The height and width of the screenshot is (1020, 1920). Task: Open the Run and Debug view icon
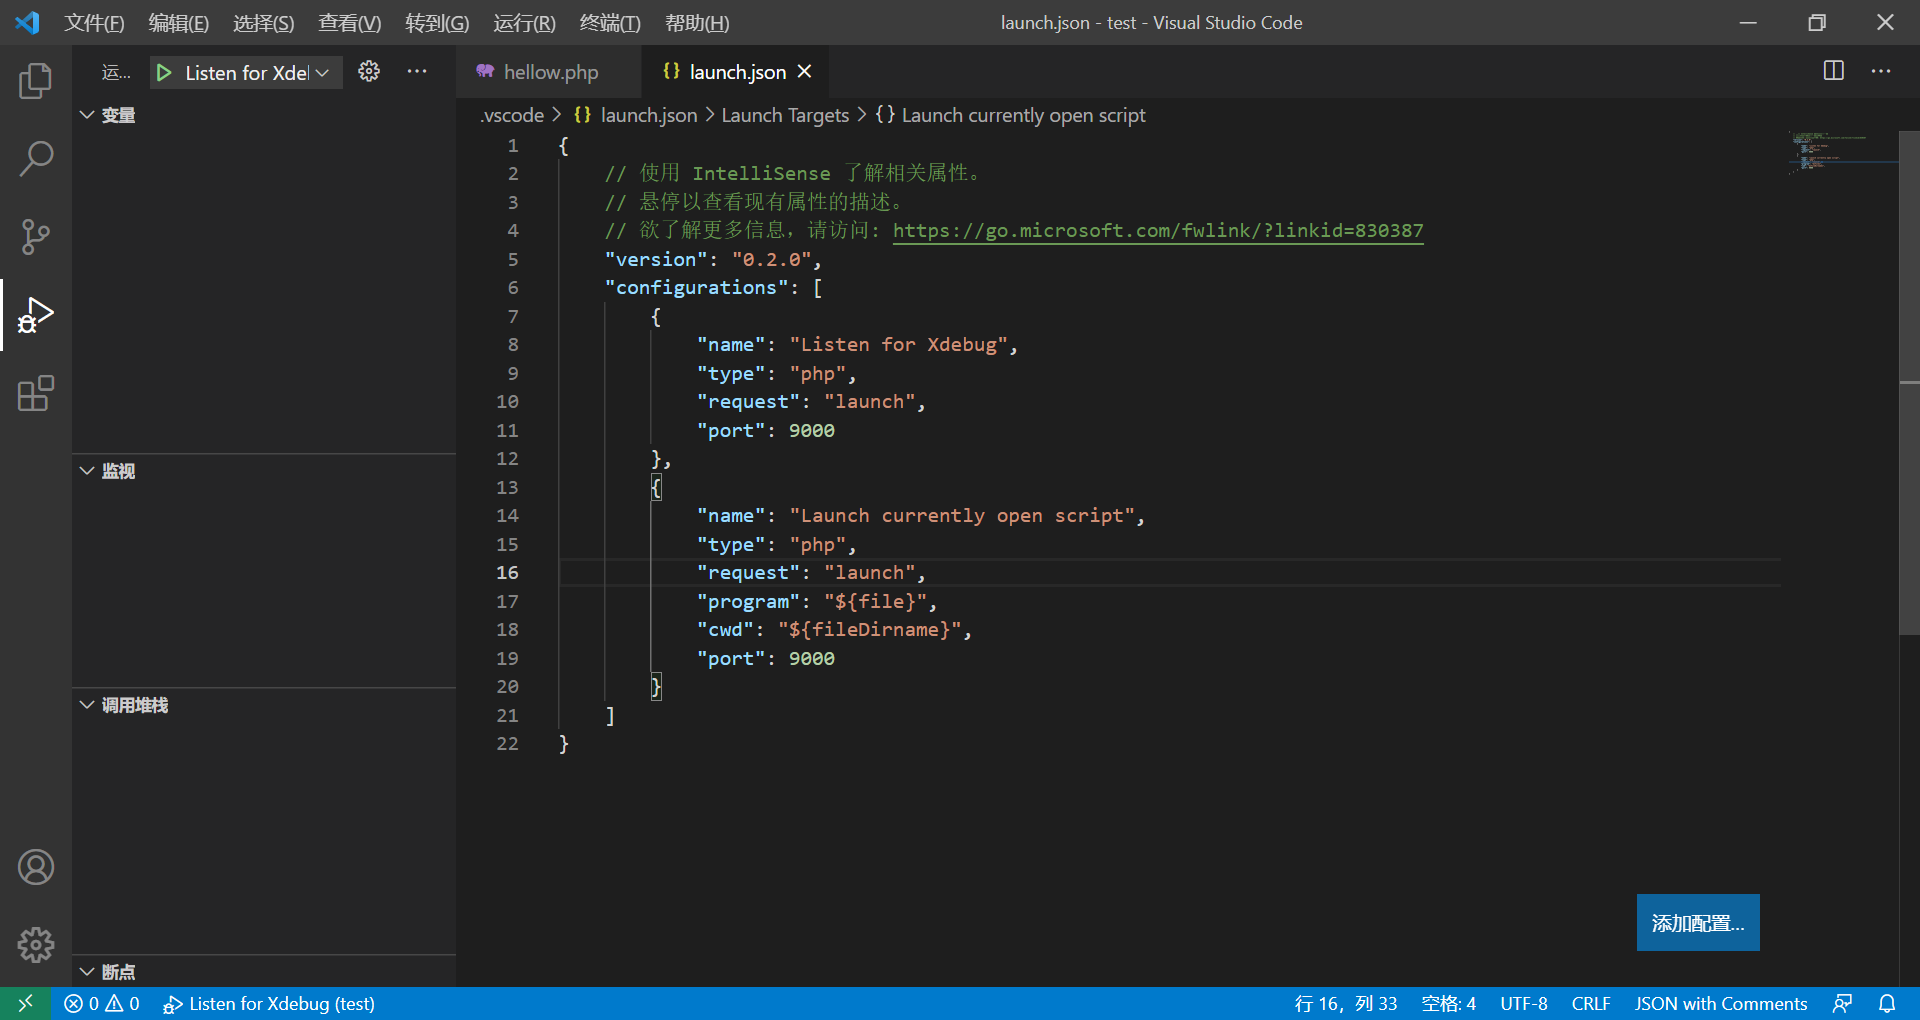coord(36,315)
